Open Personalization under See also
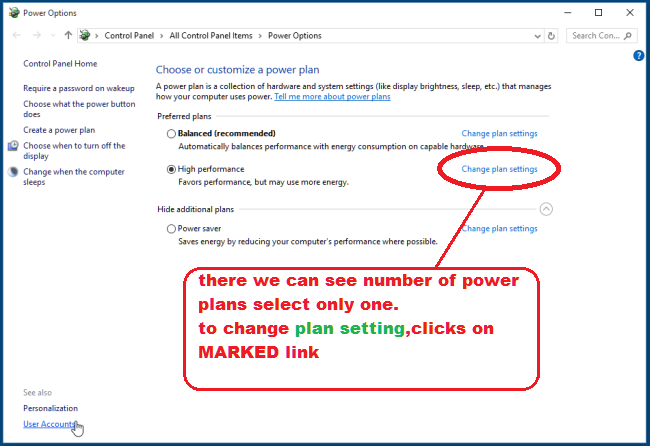 pos(51,408)
